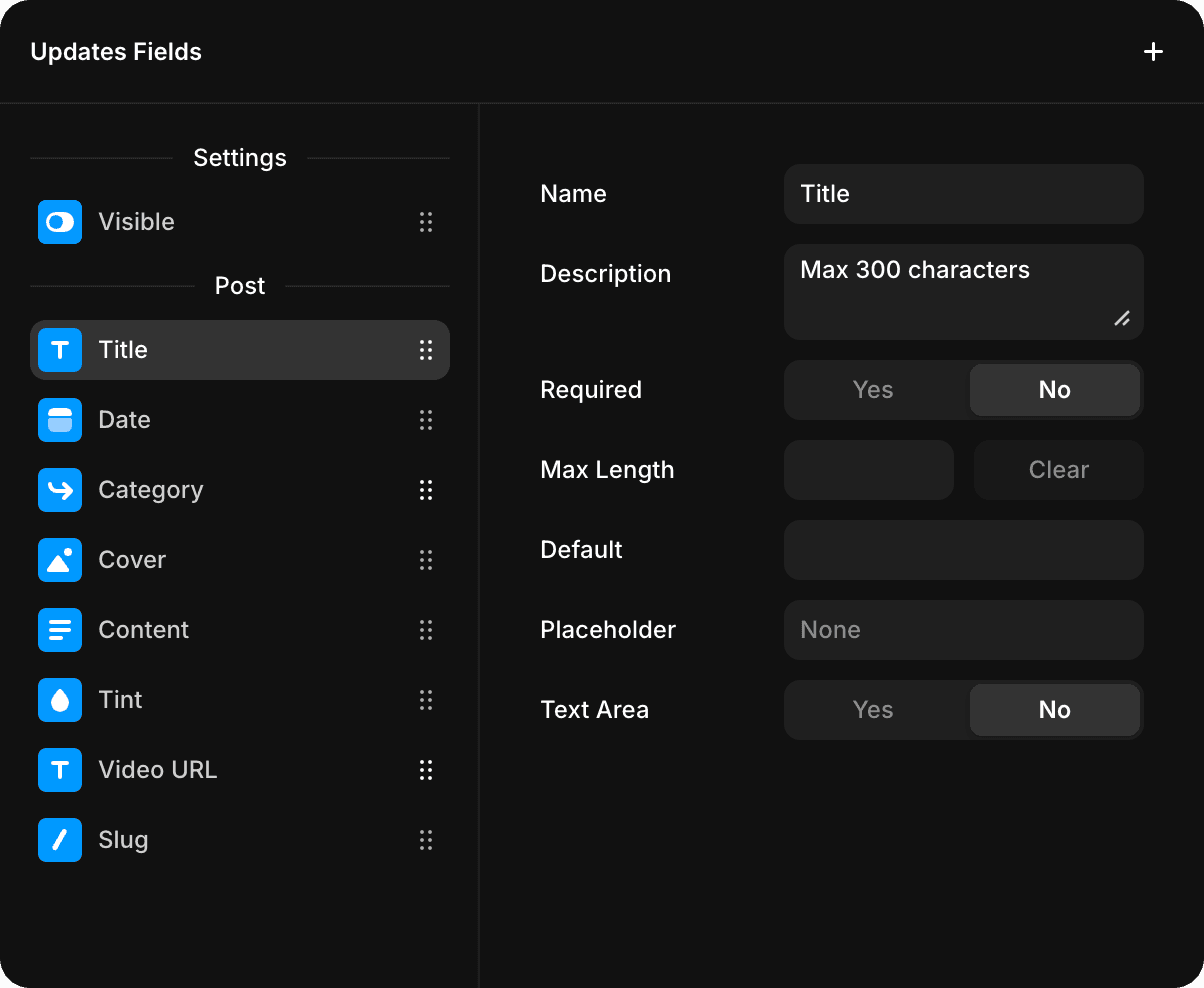
Task: Click the Category field's link arrow icon
Action: [59, 490]
